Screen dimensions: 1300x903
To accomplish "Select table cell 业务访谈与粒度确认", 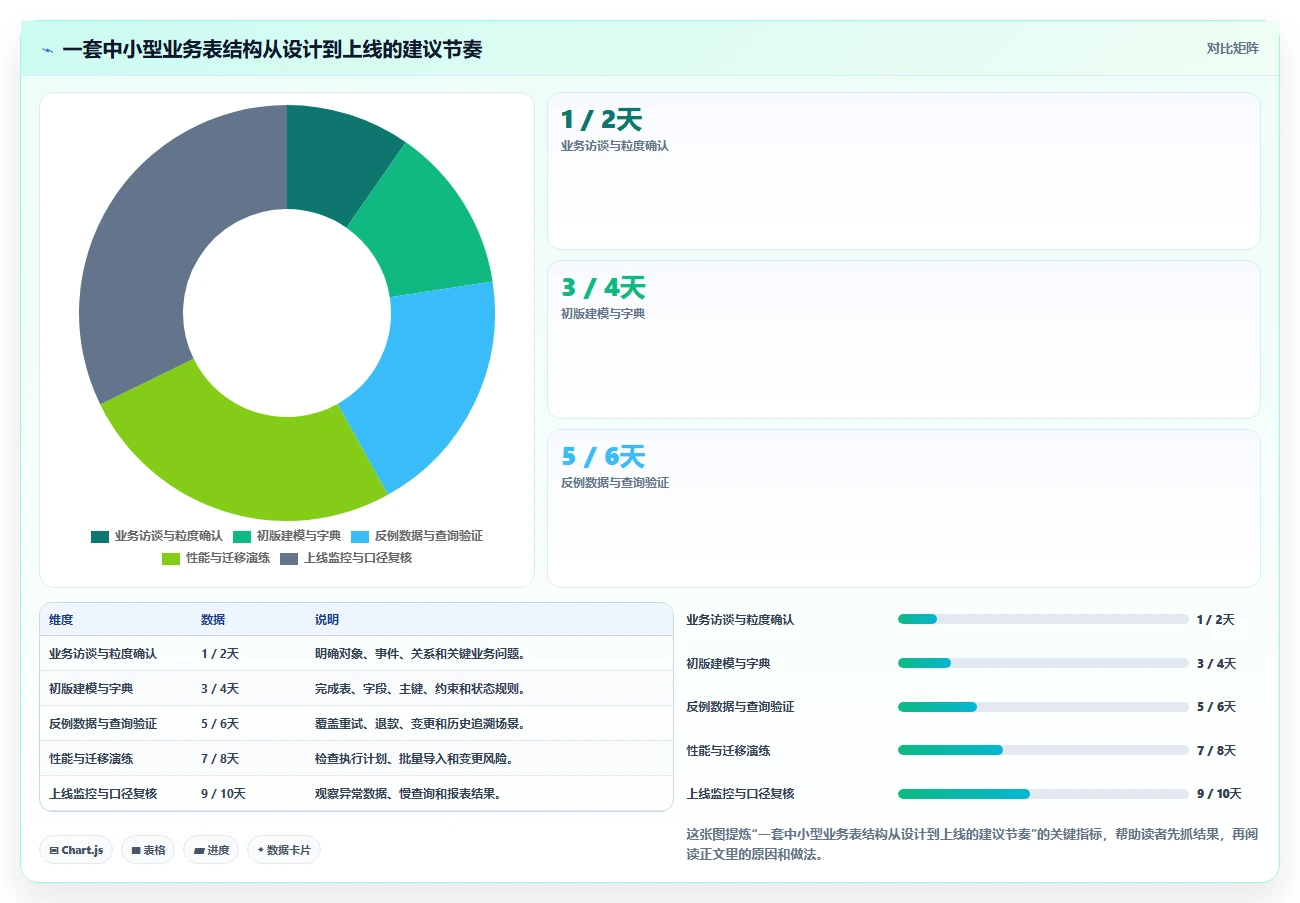I will pyautogui.click(x=103, y=654).
